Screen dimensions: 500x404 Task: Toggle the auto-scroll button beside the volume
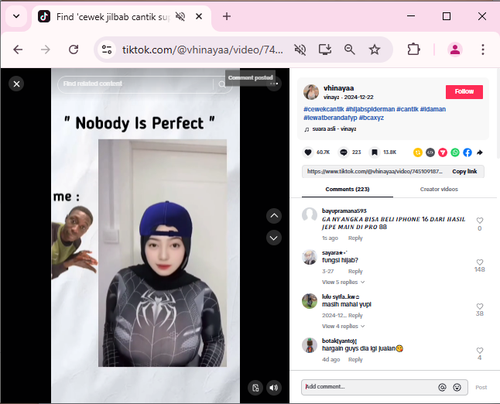click(256, 388)
